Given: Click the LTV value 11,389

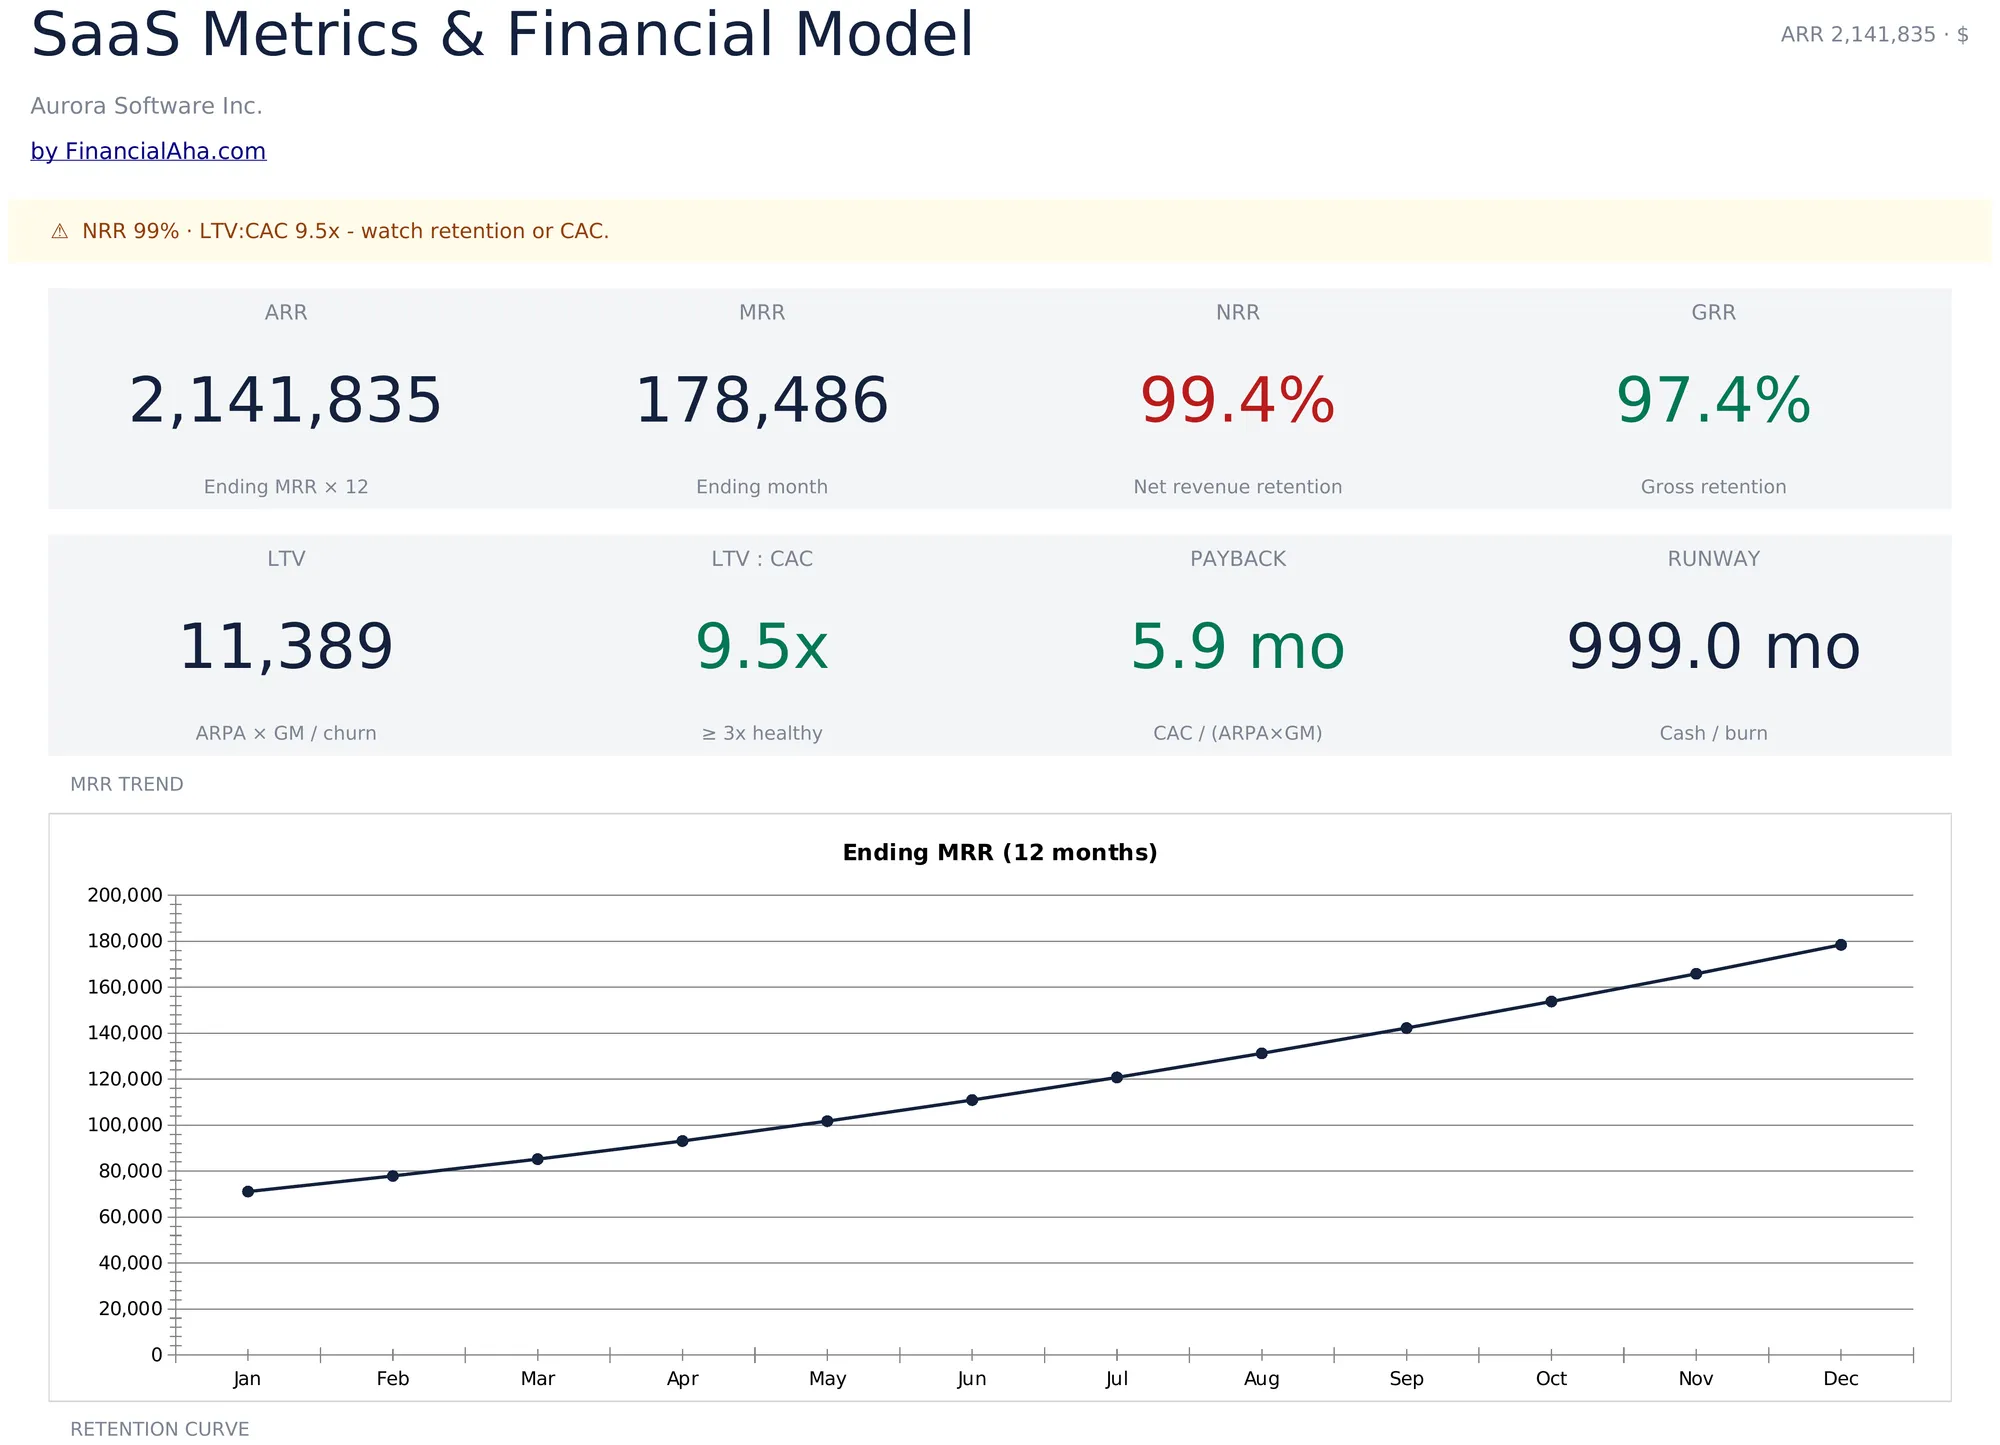Looking at the screenshot, I should (x=286, y=646).
